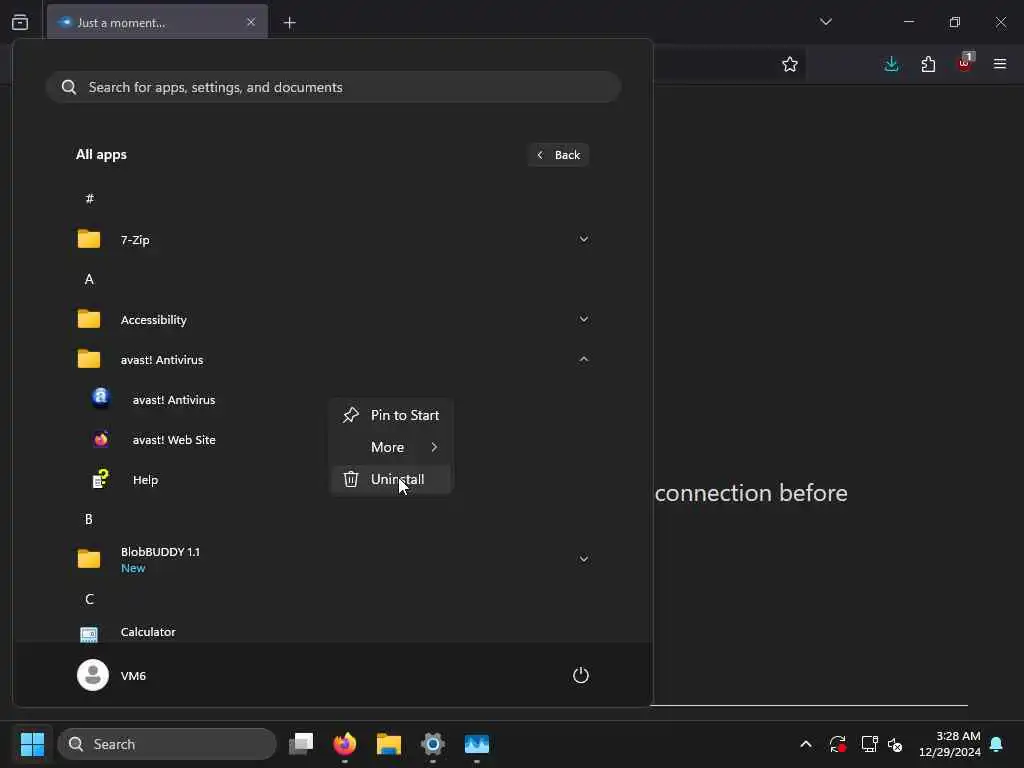Screen dimensions: 1024x768
Task: Show hidden system tray icons
Action: [x=806, y=744]
